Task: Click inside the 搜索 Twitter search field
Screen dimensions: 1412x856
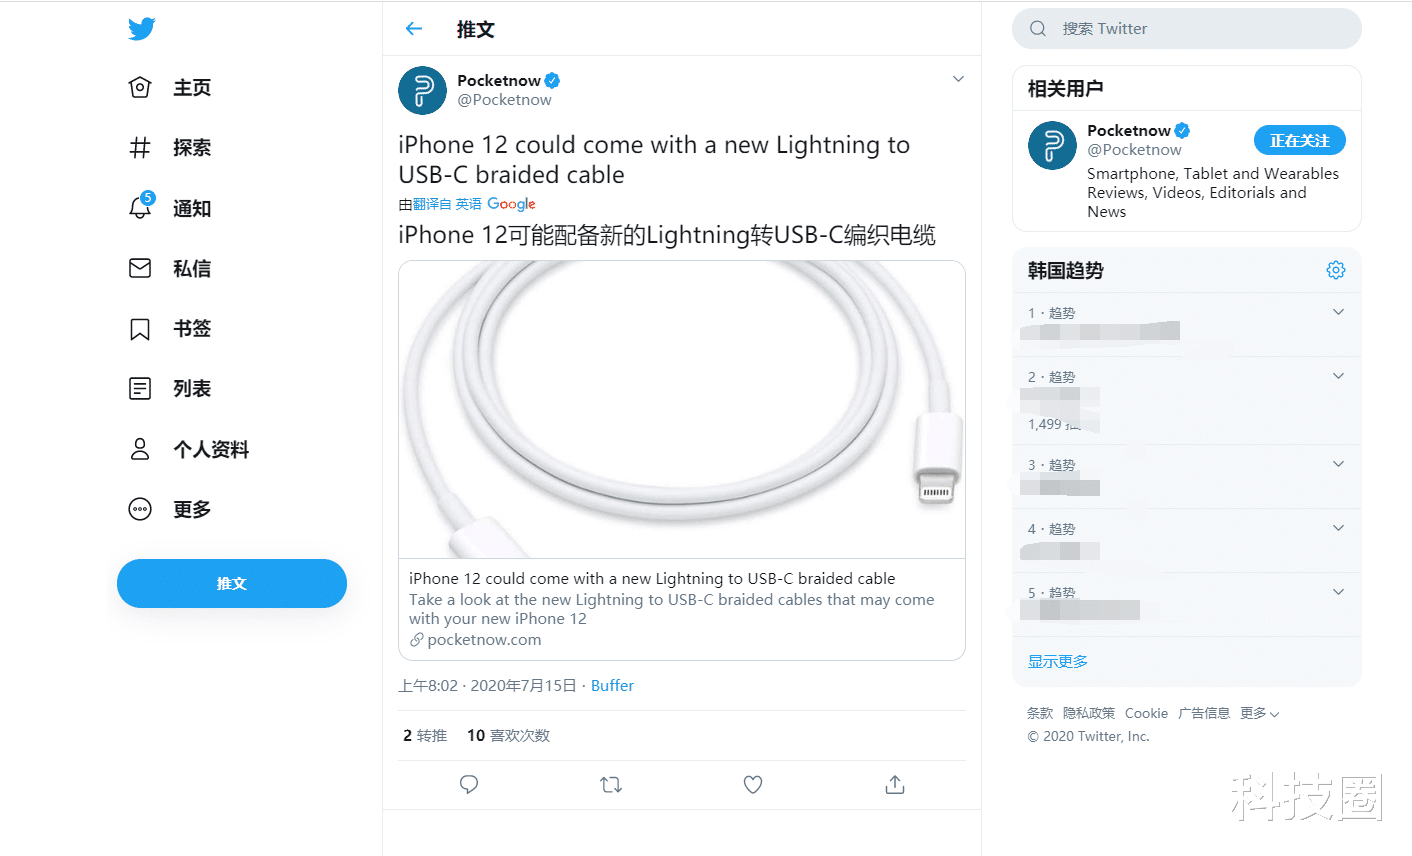Action: [1186, 28]
